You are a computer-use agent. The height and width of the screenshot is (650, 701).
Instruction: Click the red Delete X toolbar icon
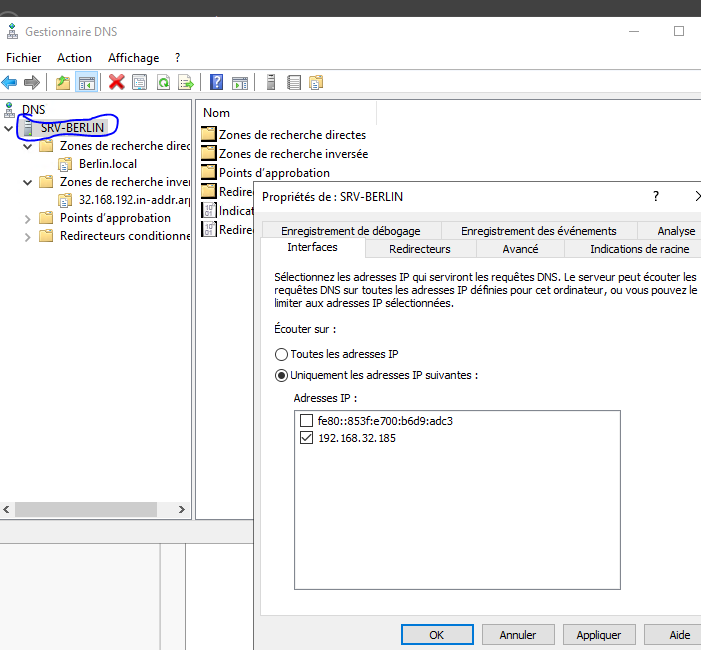point(117,82)
